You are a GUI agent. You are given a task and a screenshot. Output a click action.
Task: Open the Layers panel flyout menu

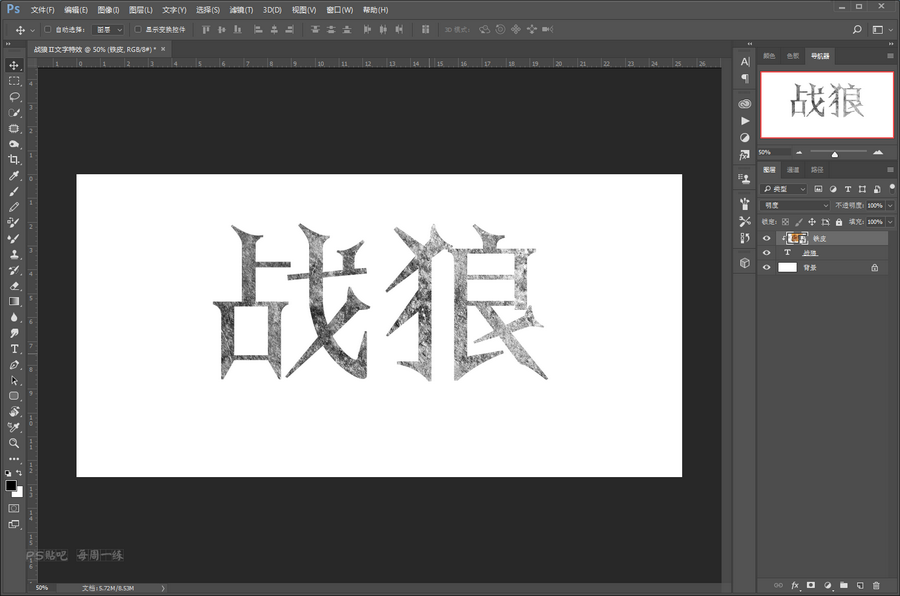(x=891, y=170)
